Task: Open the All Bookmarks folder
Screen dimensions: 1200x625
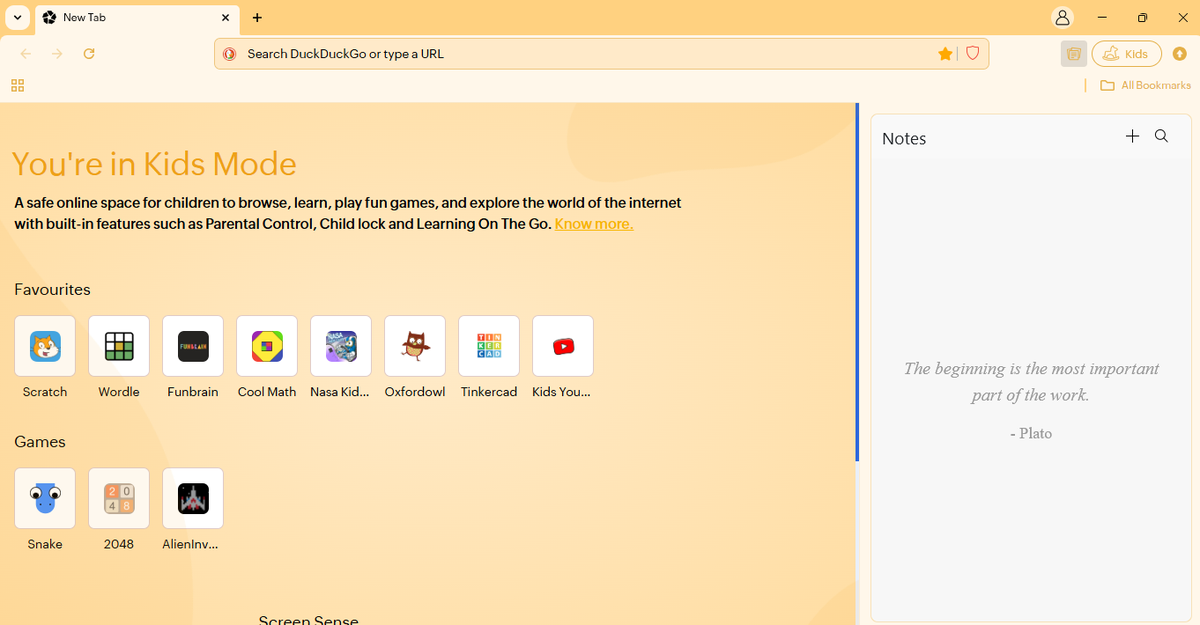Action: click(1144, 85)
